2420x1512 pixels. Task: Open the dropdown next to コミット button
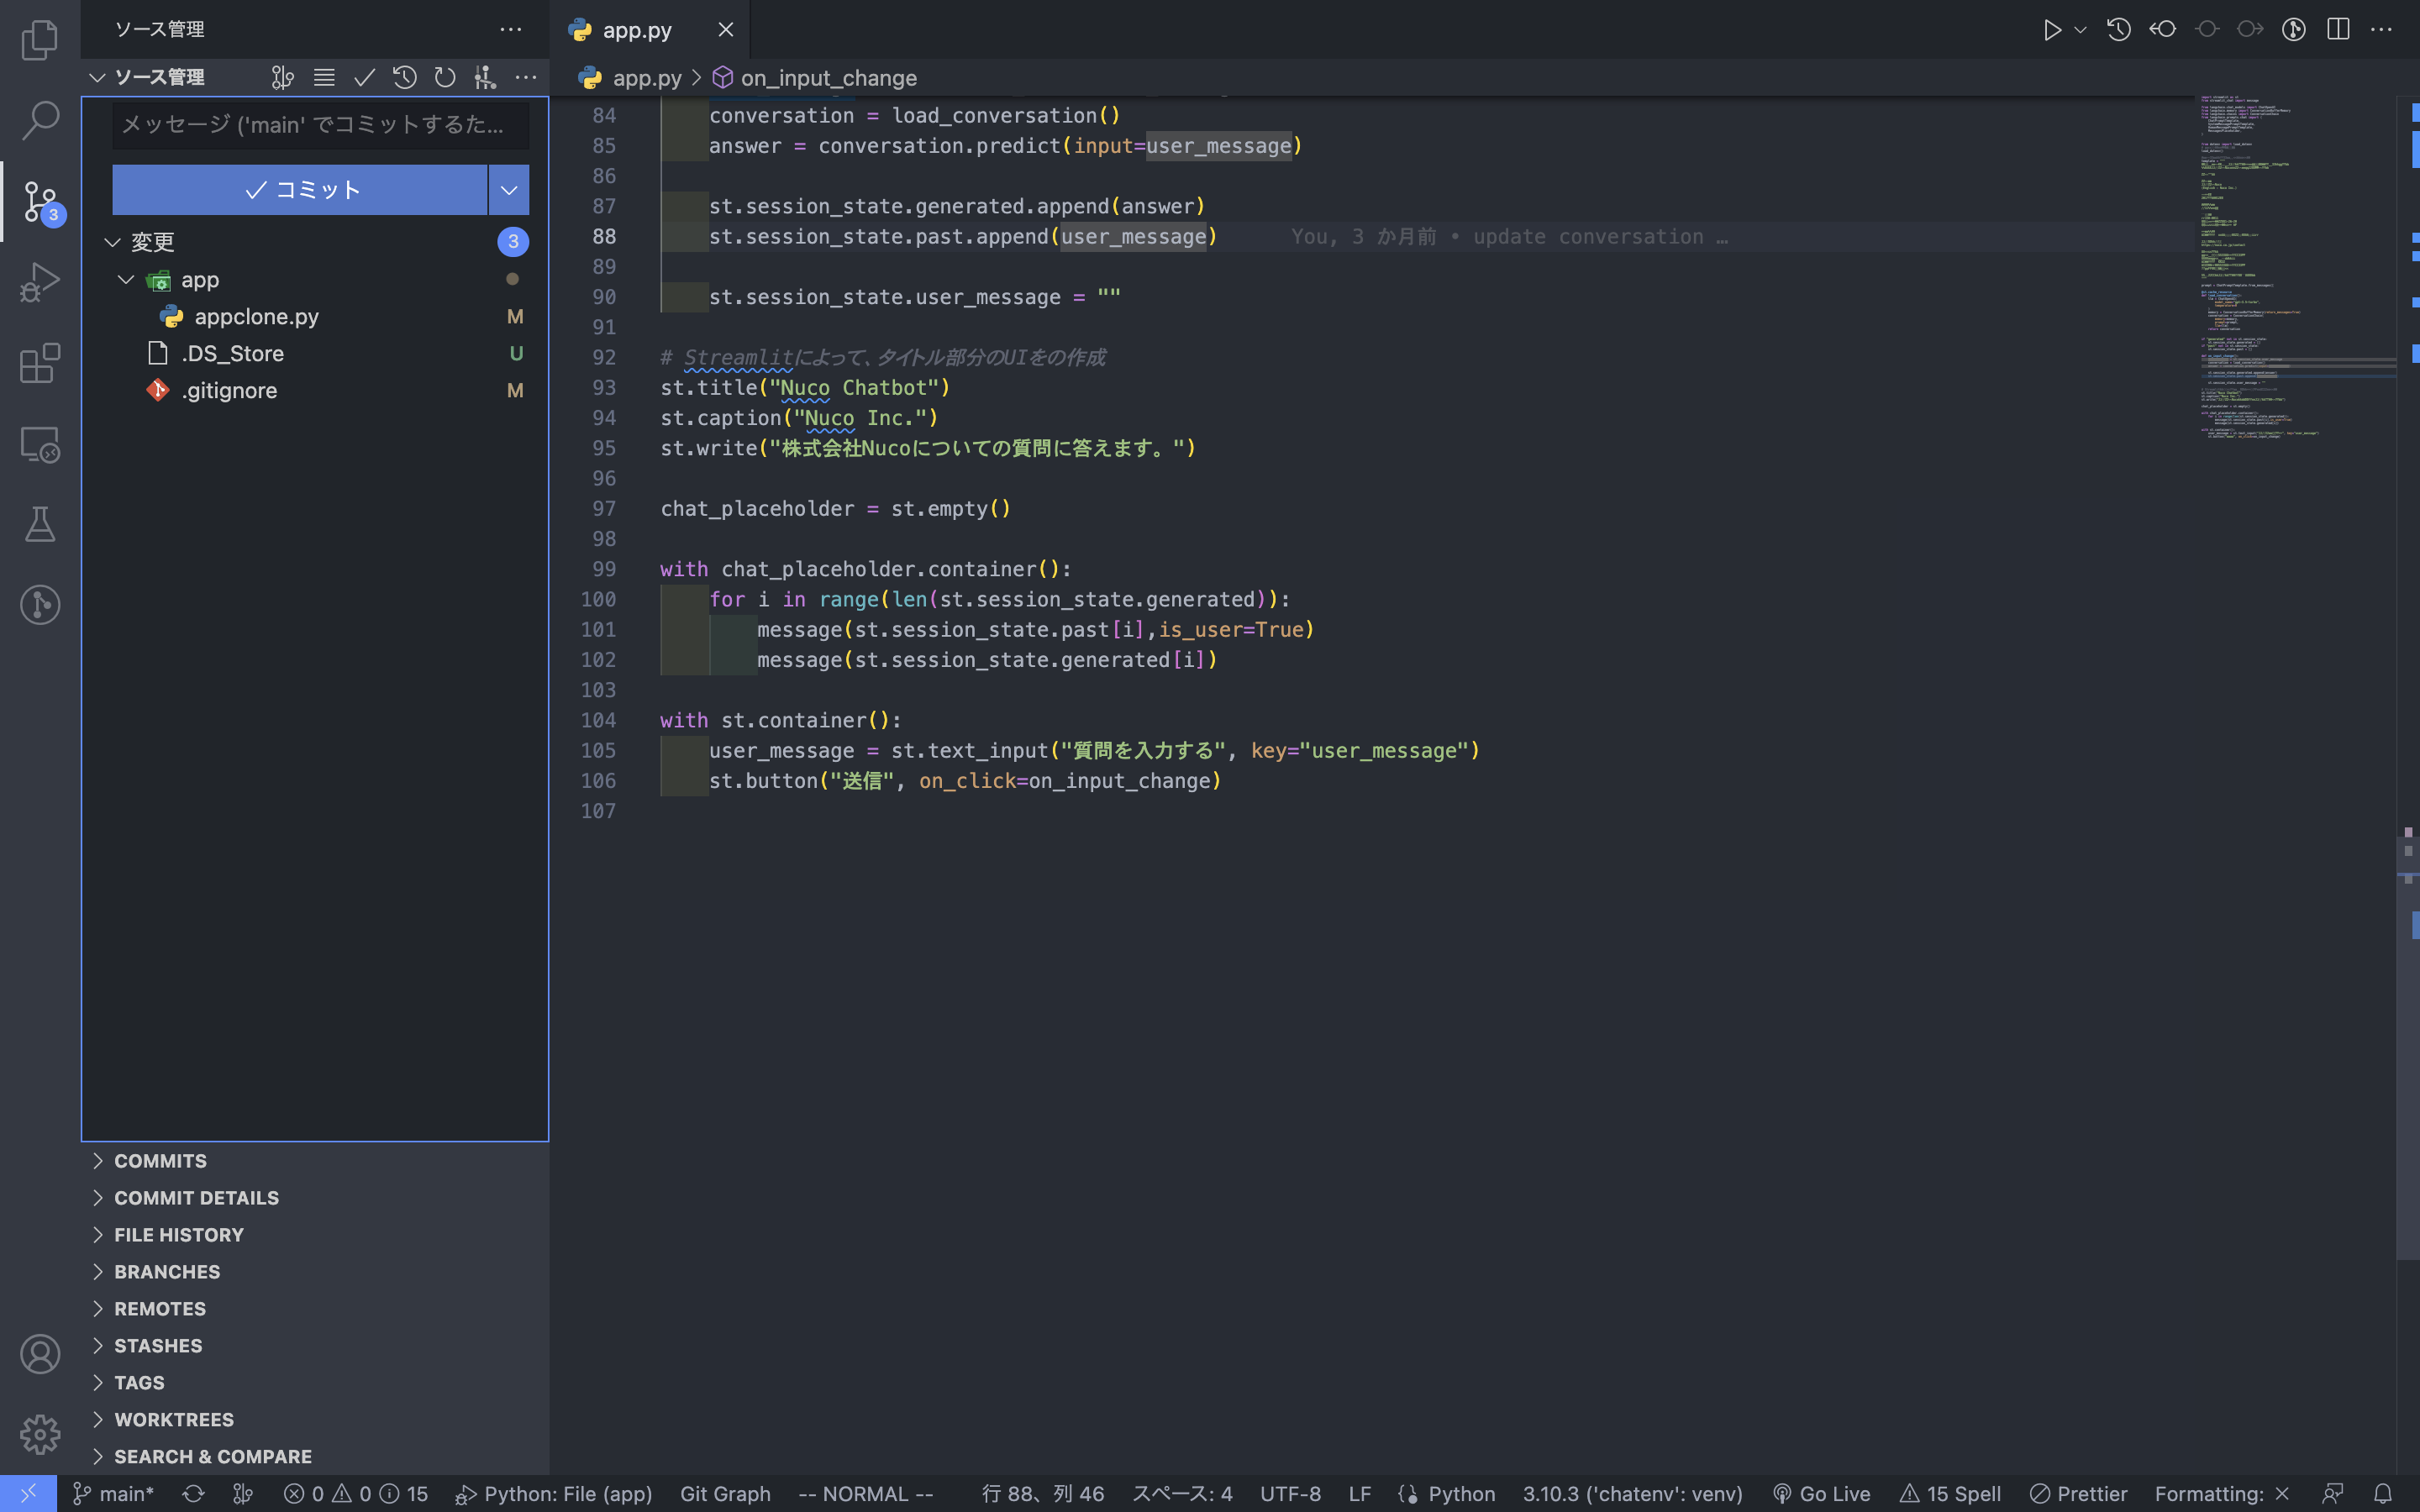pyautogui.click(x=508, y=189)
